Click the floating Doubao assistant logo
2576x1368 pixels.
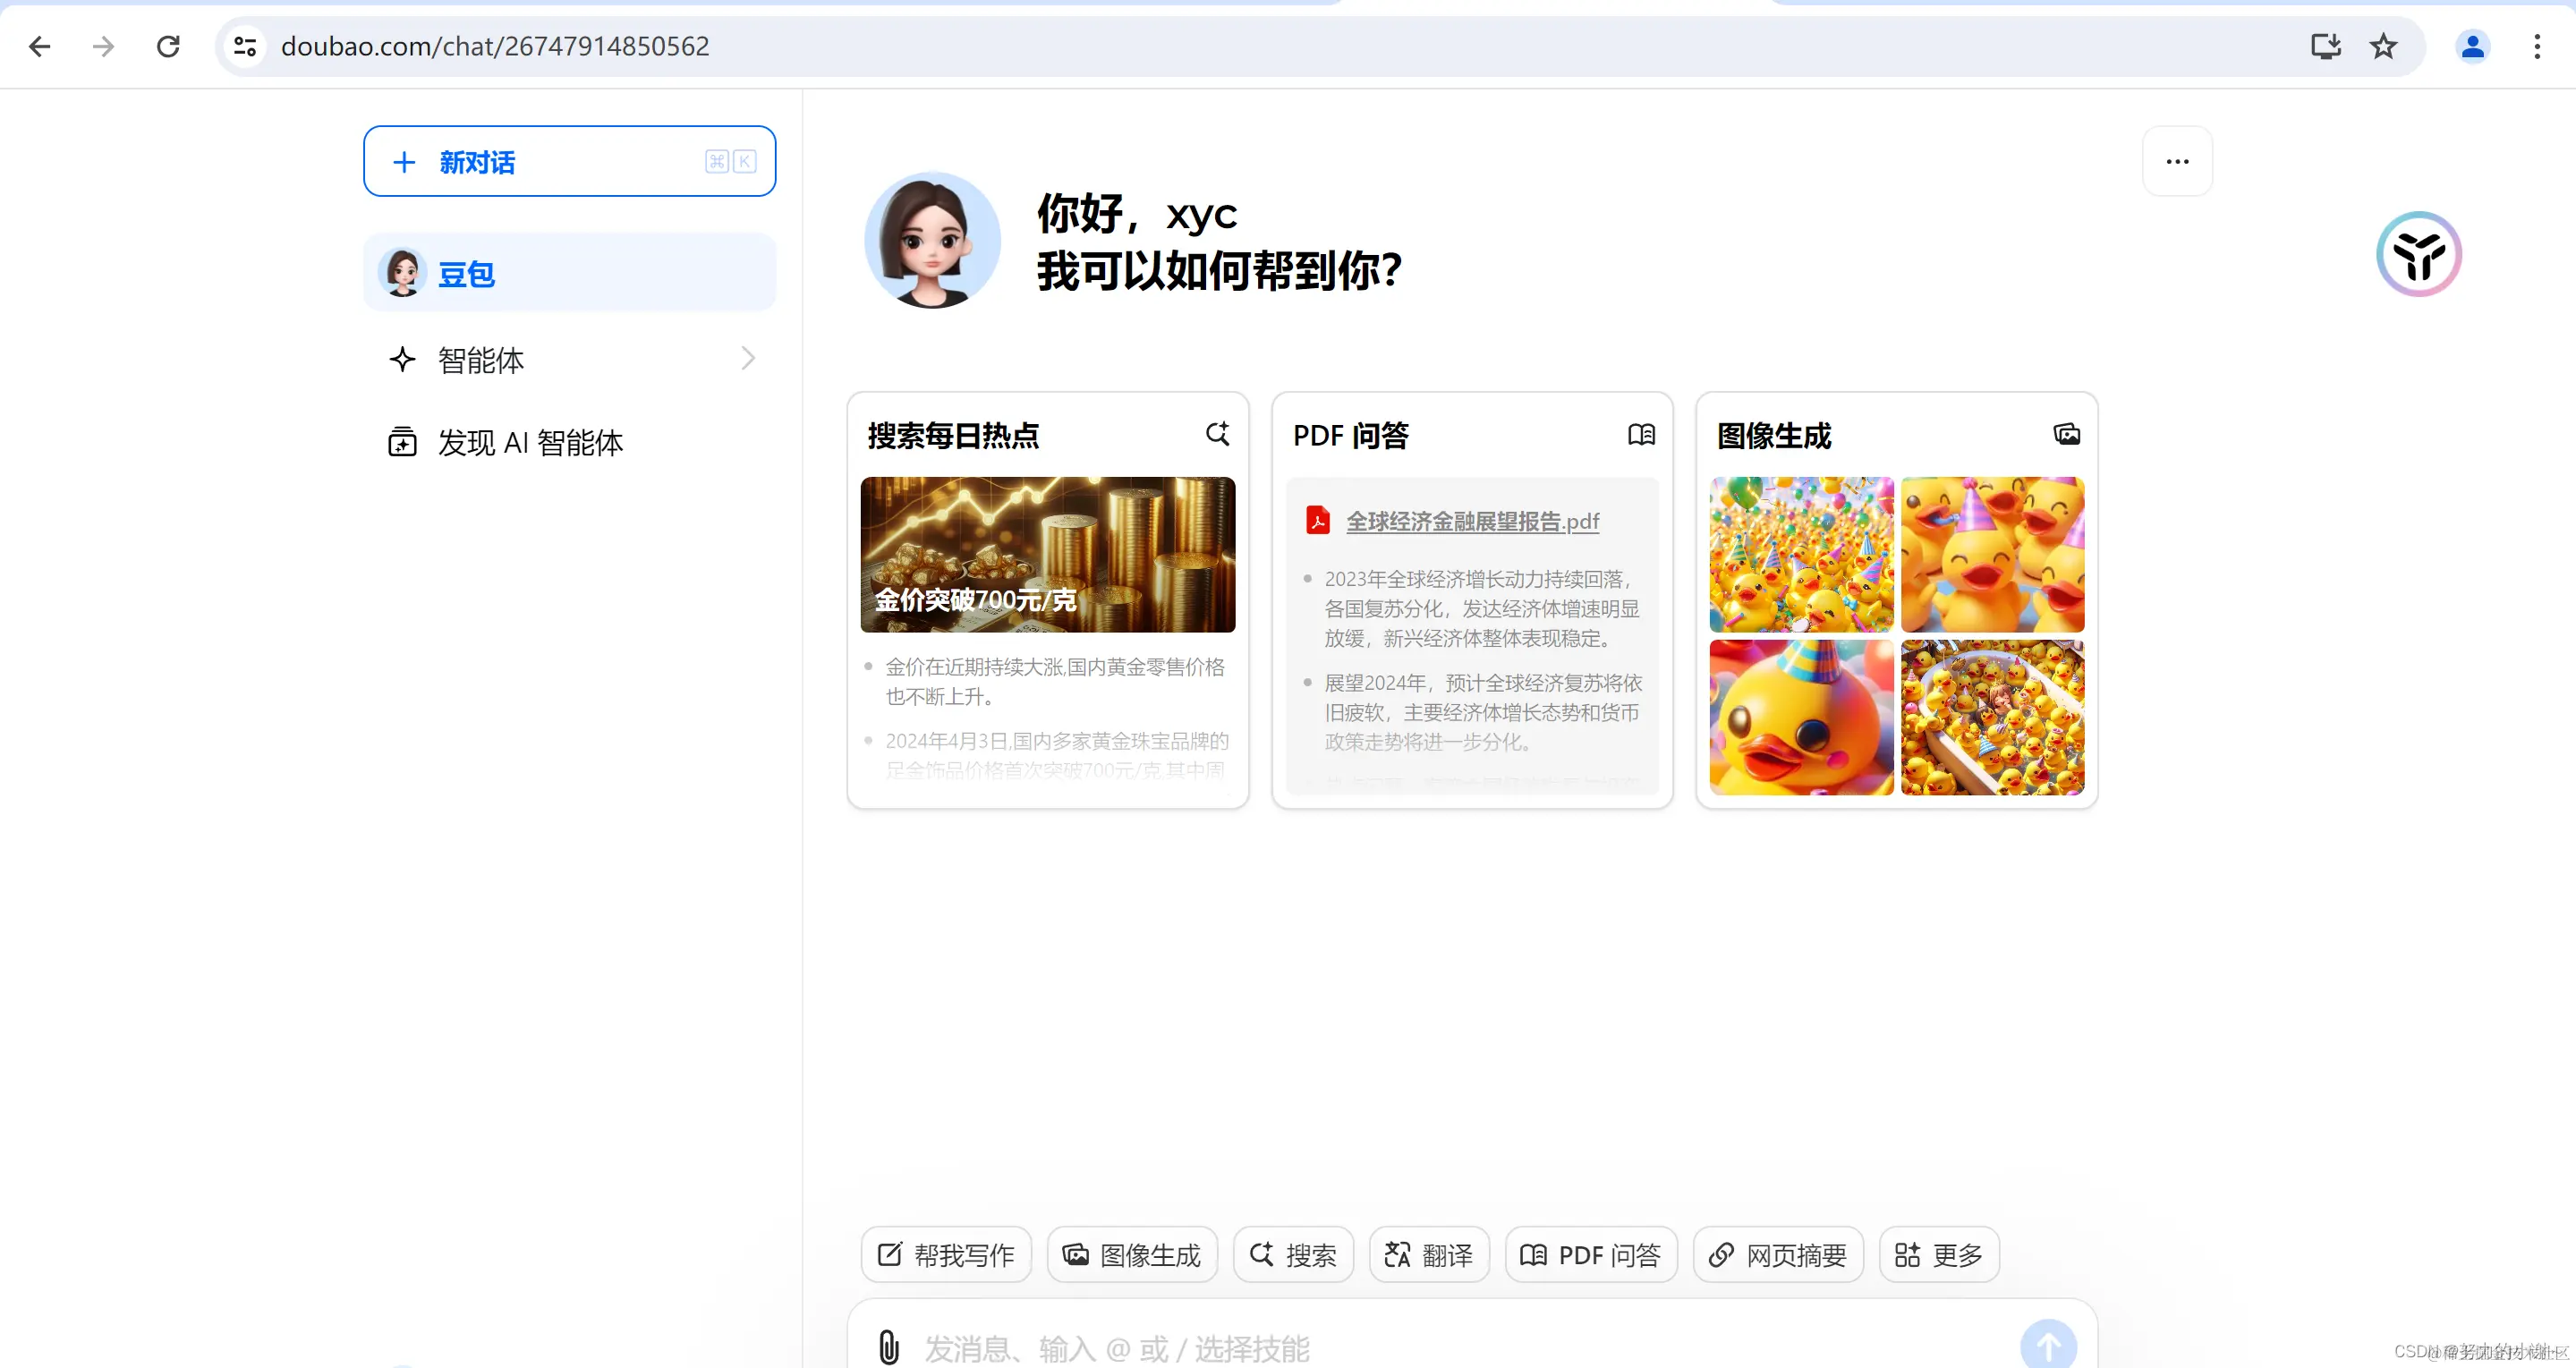[2419, 253]
